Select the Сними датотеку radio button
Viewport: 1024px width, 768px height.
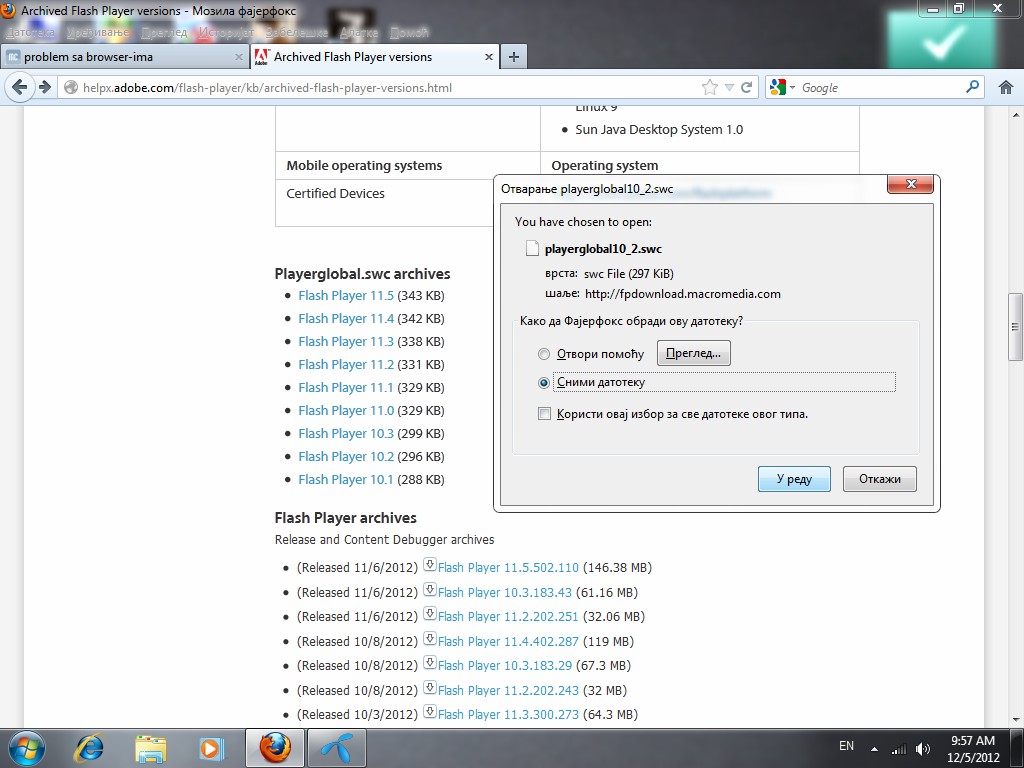point(543,383)
